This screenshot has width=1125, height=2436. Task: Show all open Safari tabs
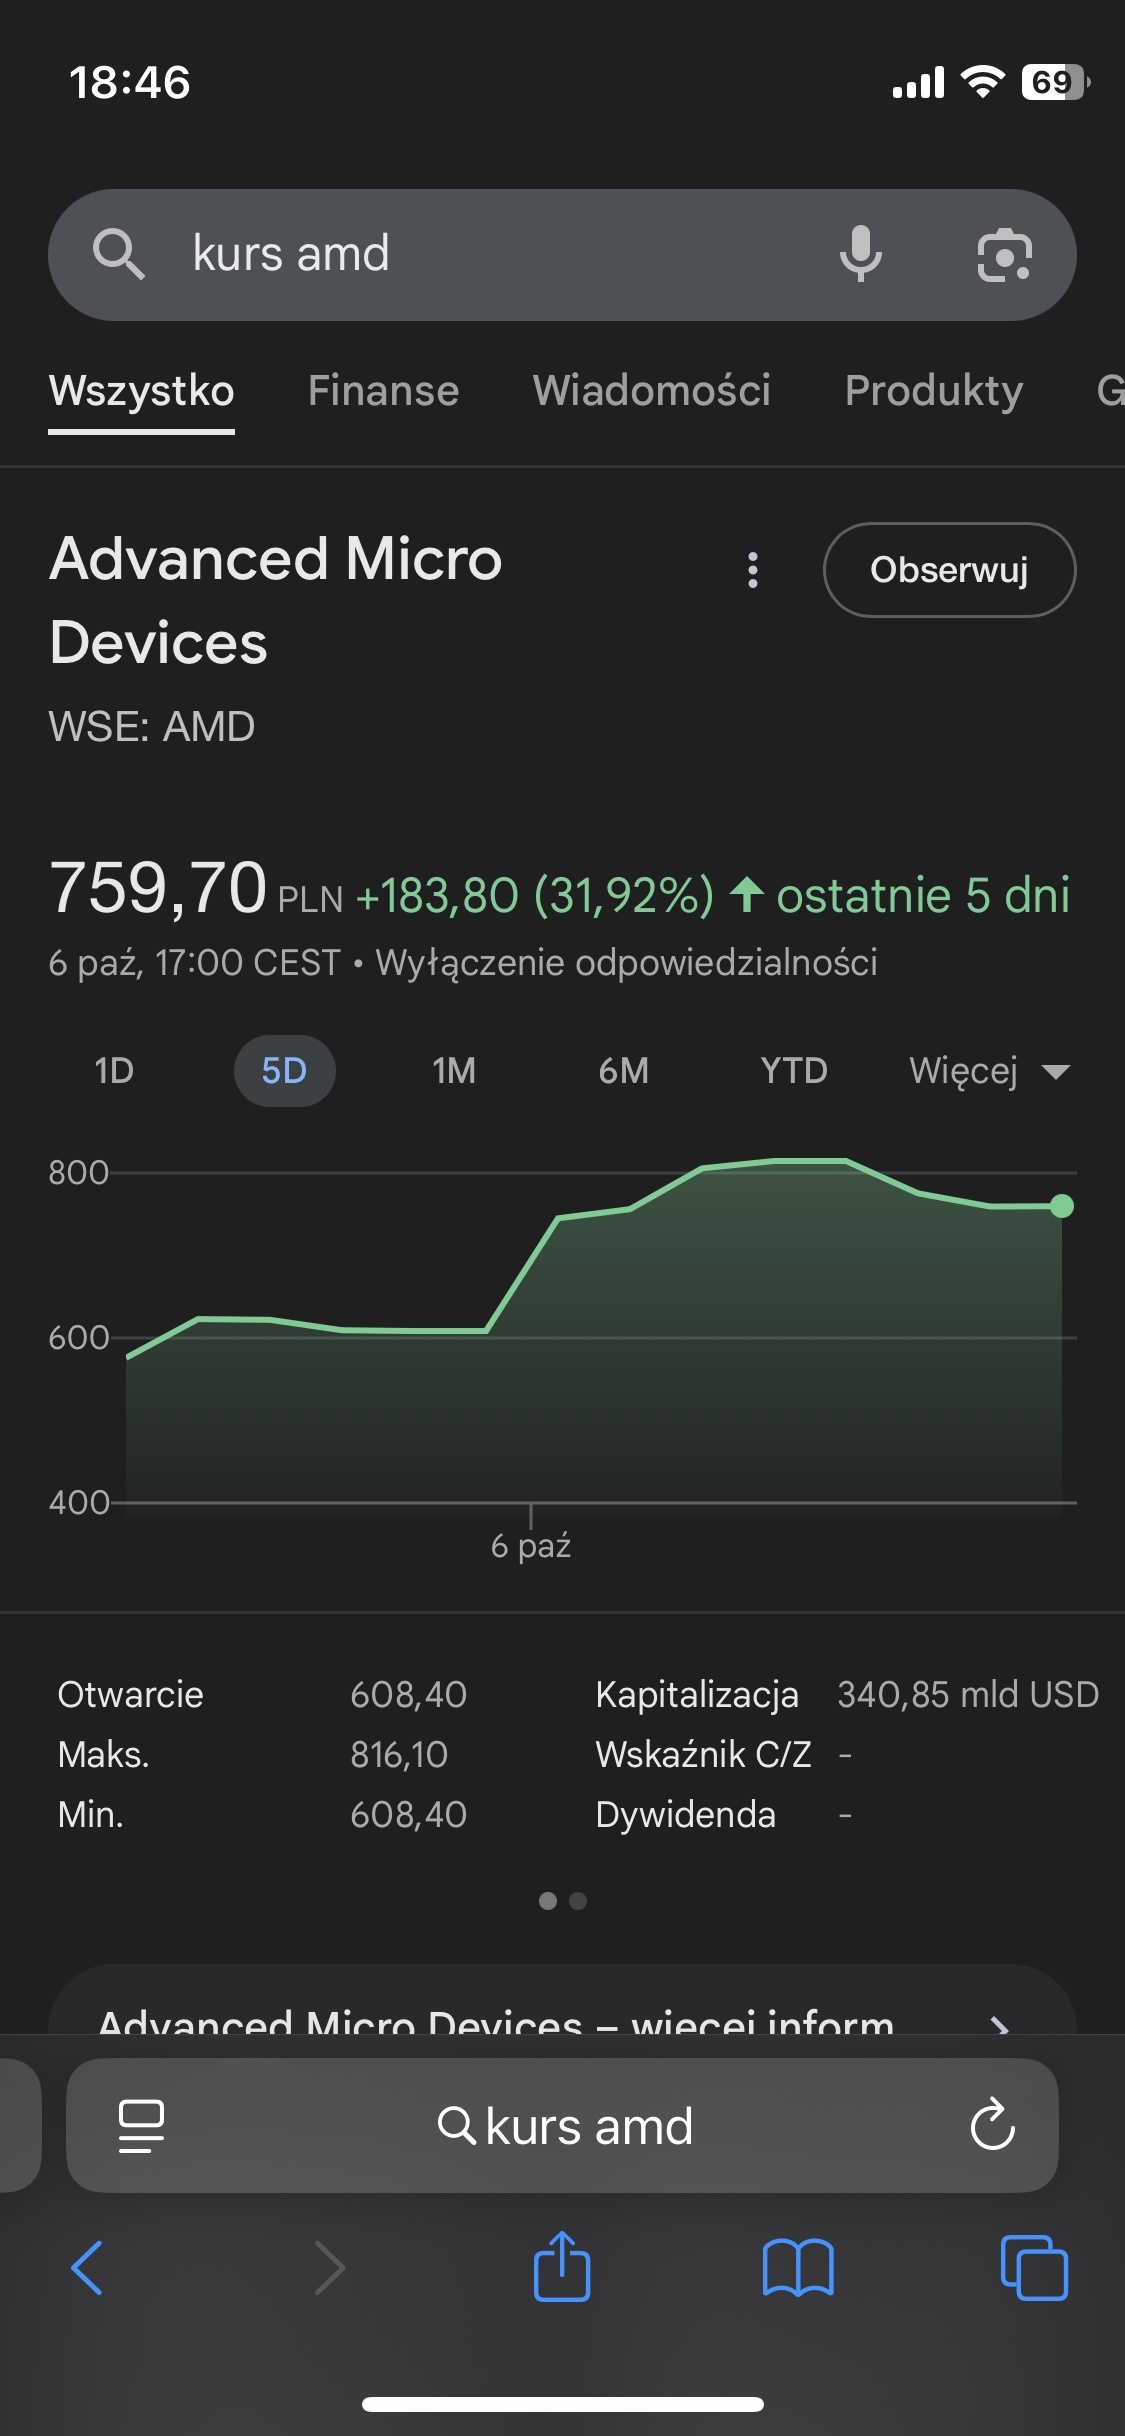click(x=1034, y=2267)
